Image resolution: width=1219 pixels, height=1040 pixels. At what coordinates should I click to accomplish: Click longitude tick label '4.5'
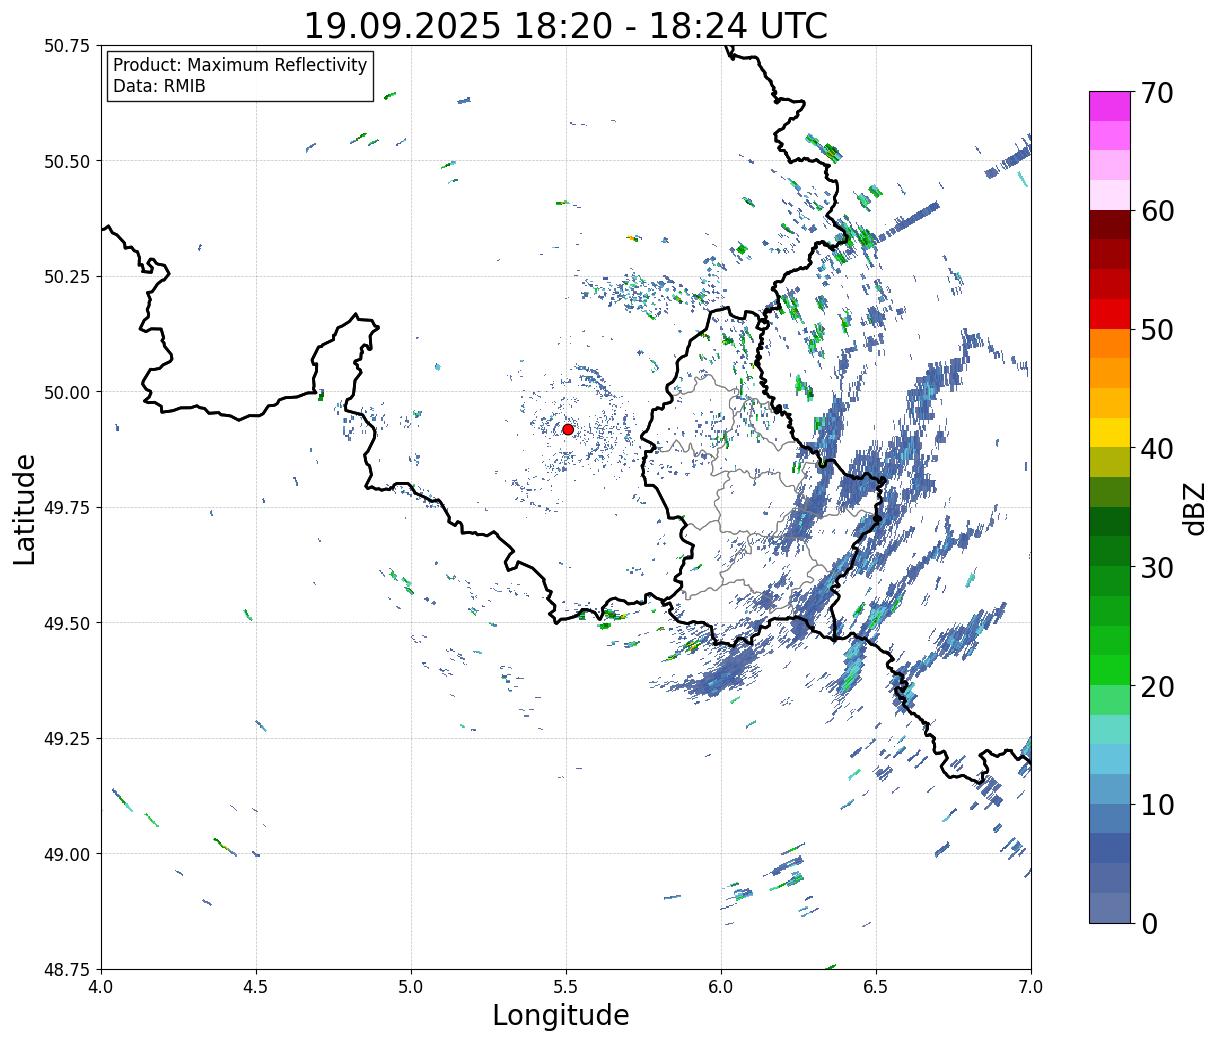click(x=256, y=986)
